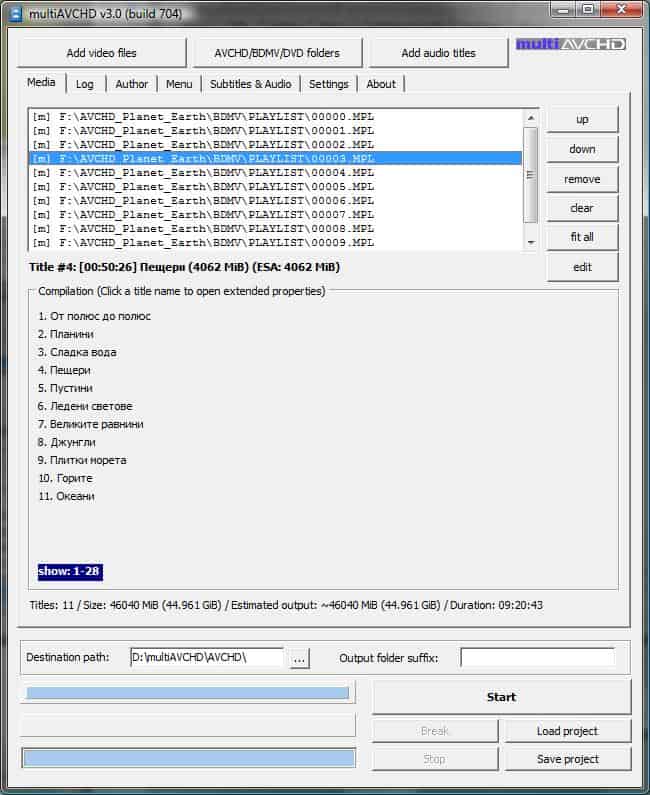
Task: Open properties of title Ледени светове
Action: tap(85, 407)
